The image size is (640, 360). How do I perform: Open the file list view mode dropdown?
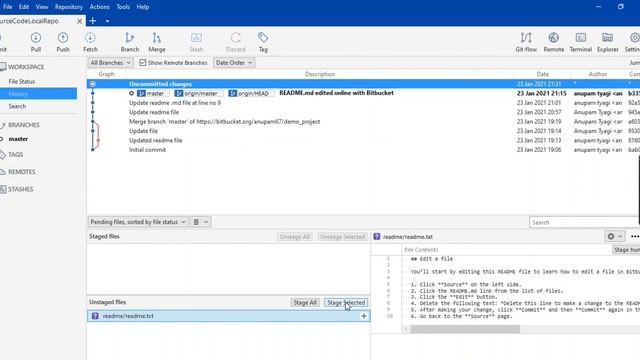coord(200,222)
